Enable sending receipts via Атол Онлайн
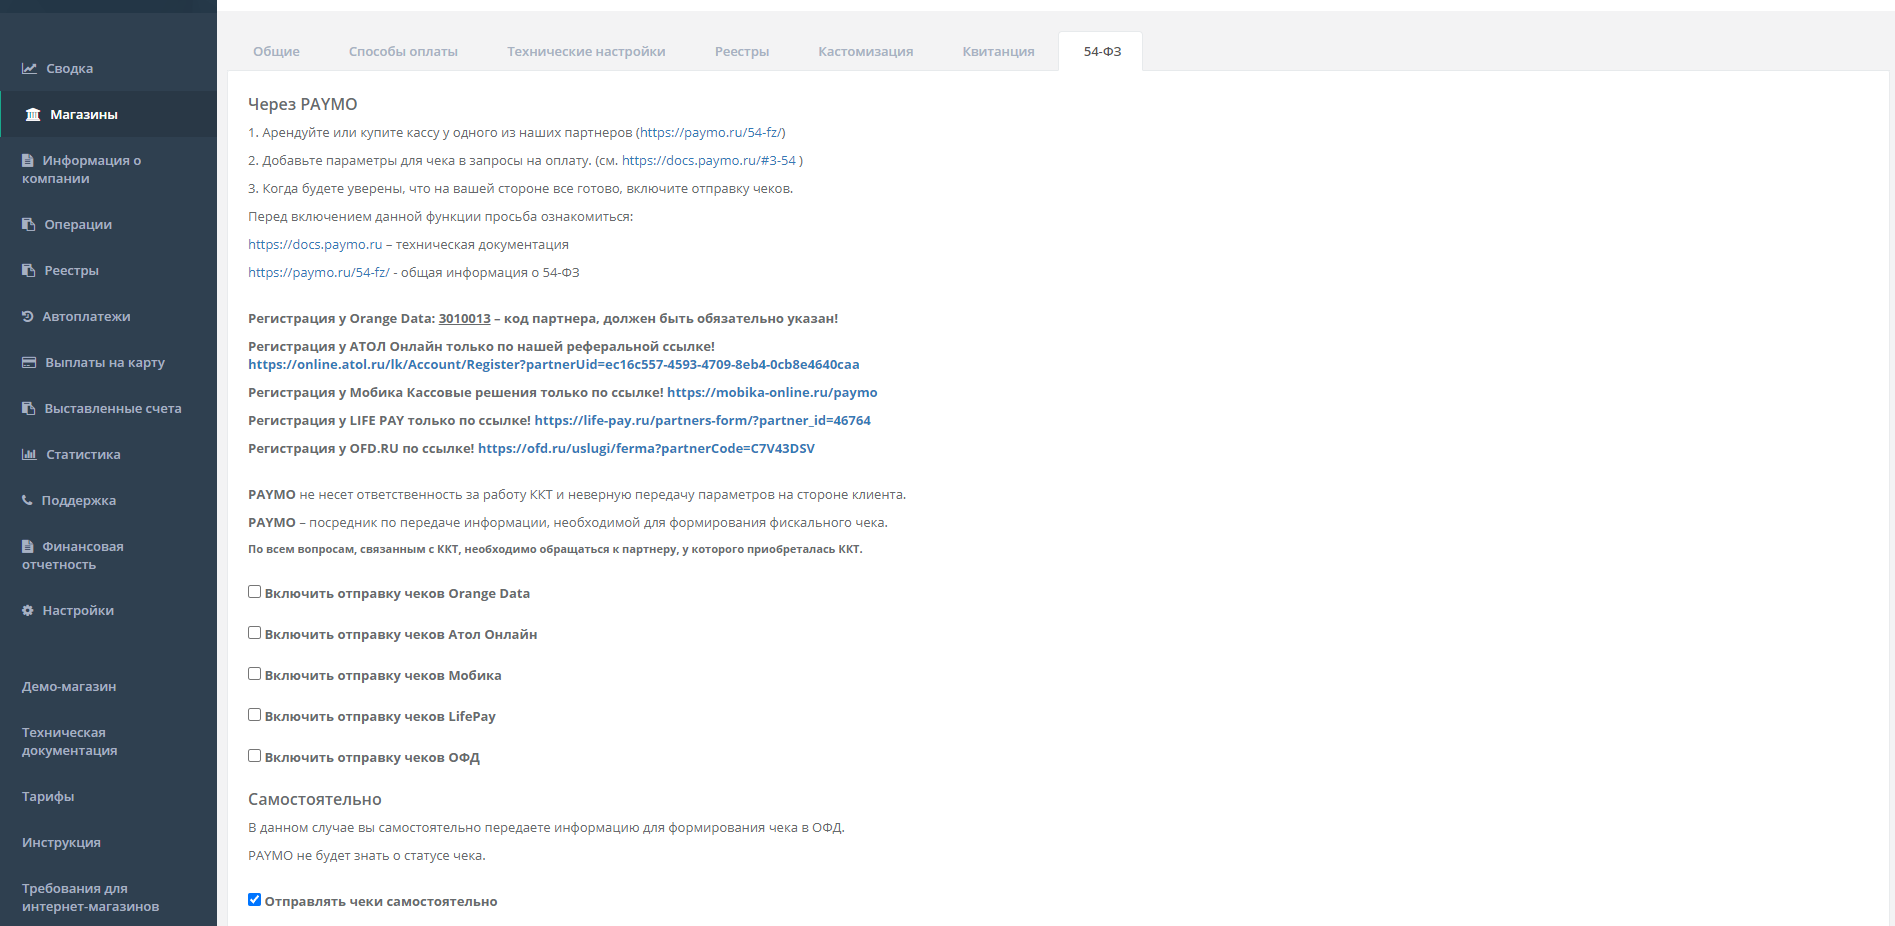The height and width of the screenshot is (926, 1895). (x=255, y=633)
